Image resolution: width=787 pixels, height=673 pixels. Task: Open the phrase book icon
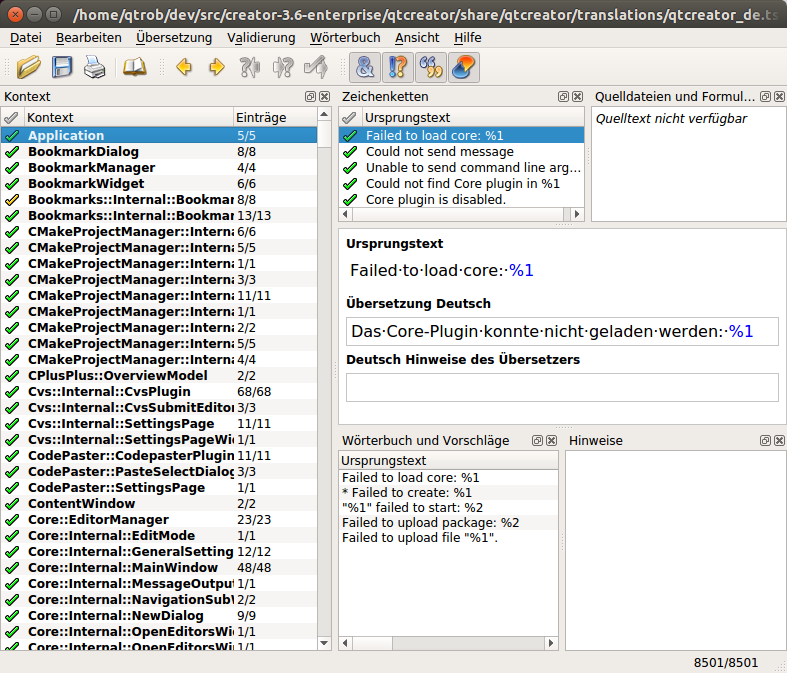point(133,68)
